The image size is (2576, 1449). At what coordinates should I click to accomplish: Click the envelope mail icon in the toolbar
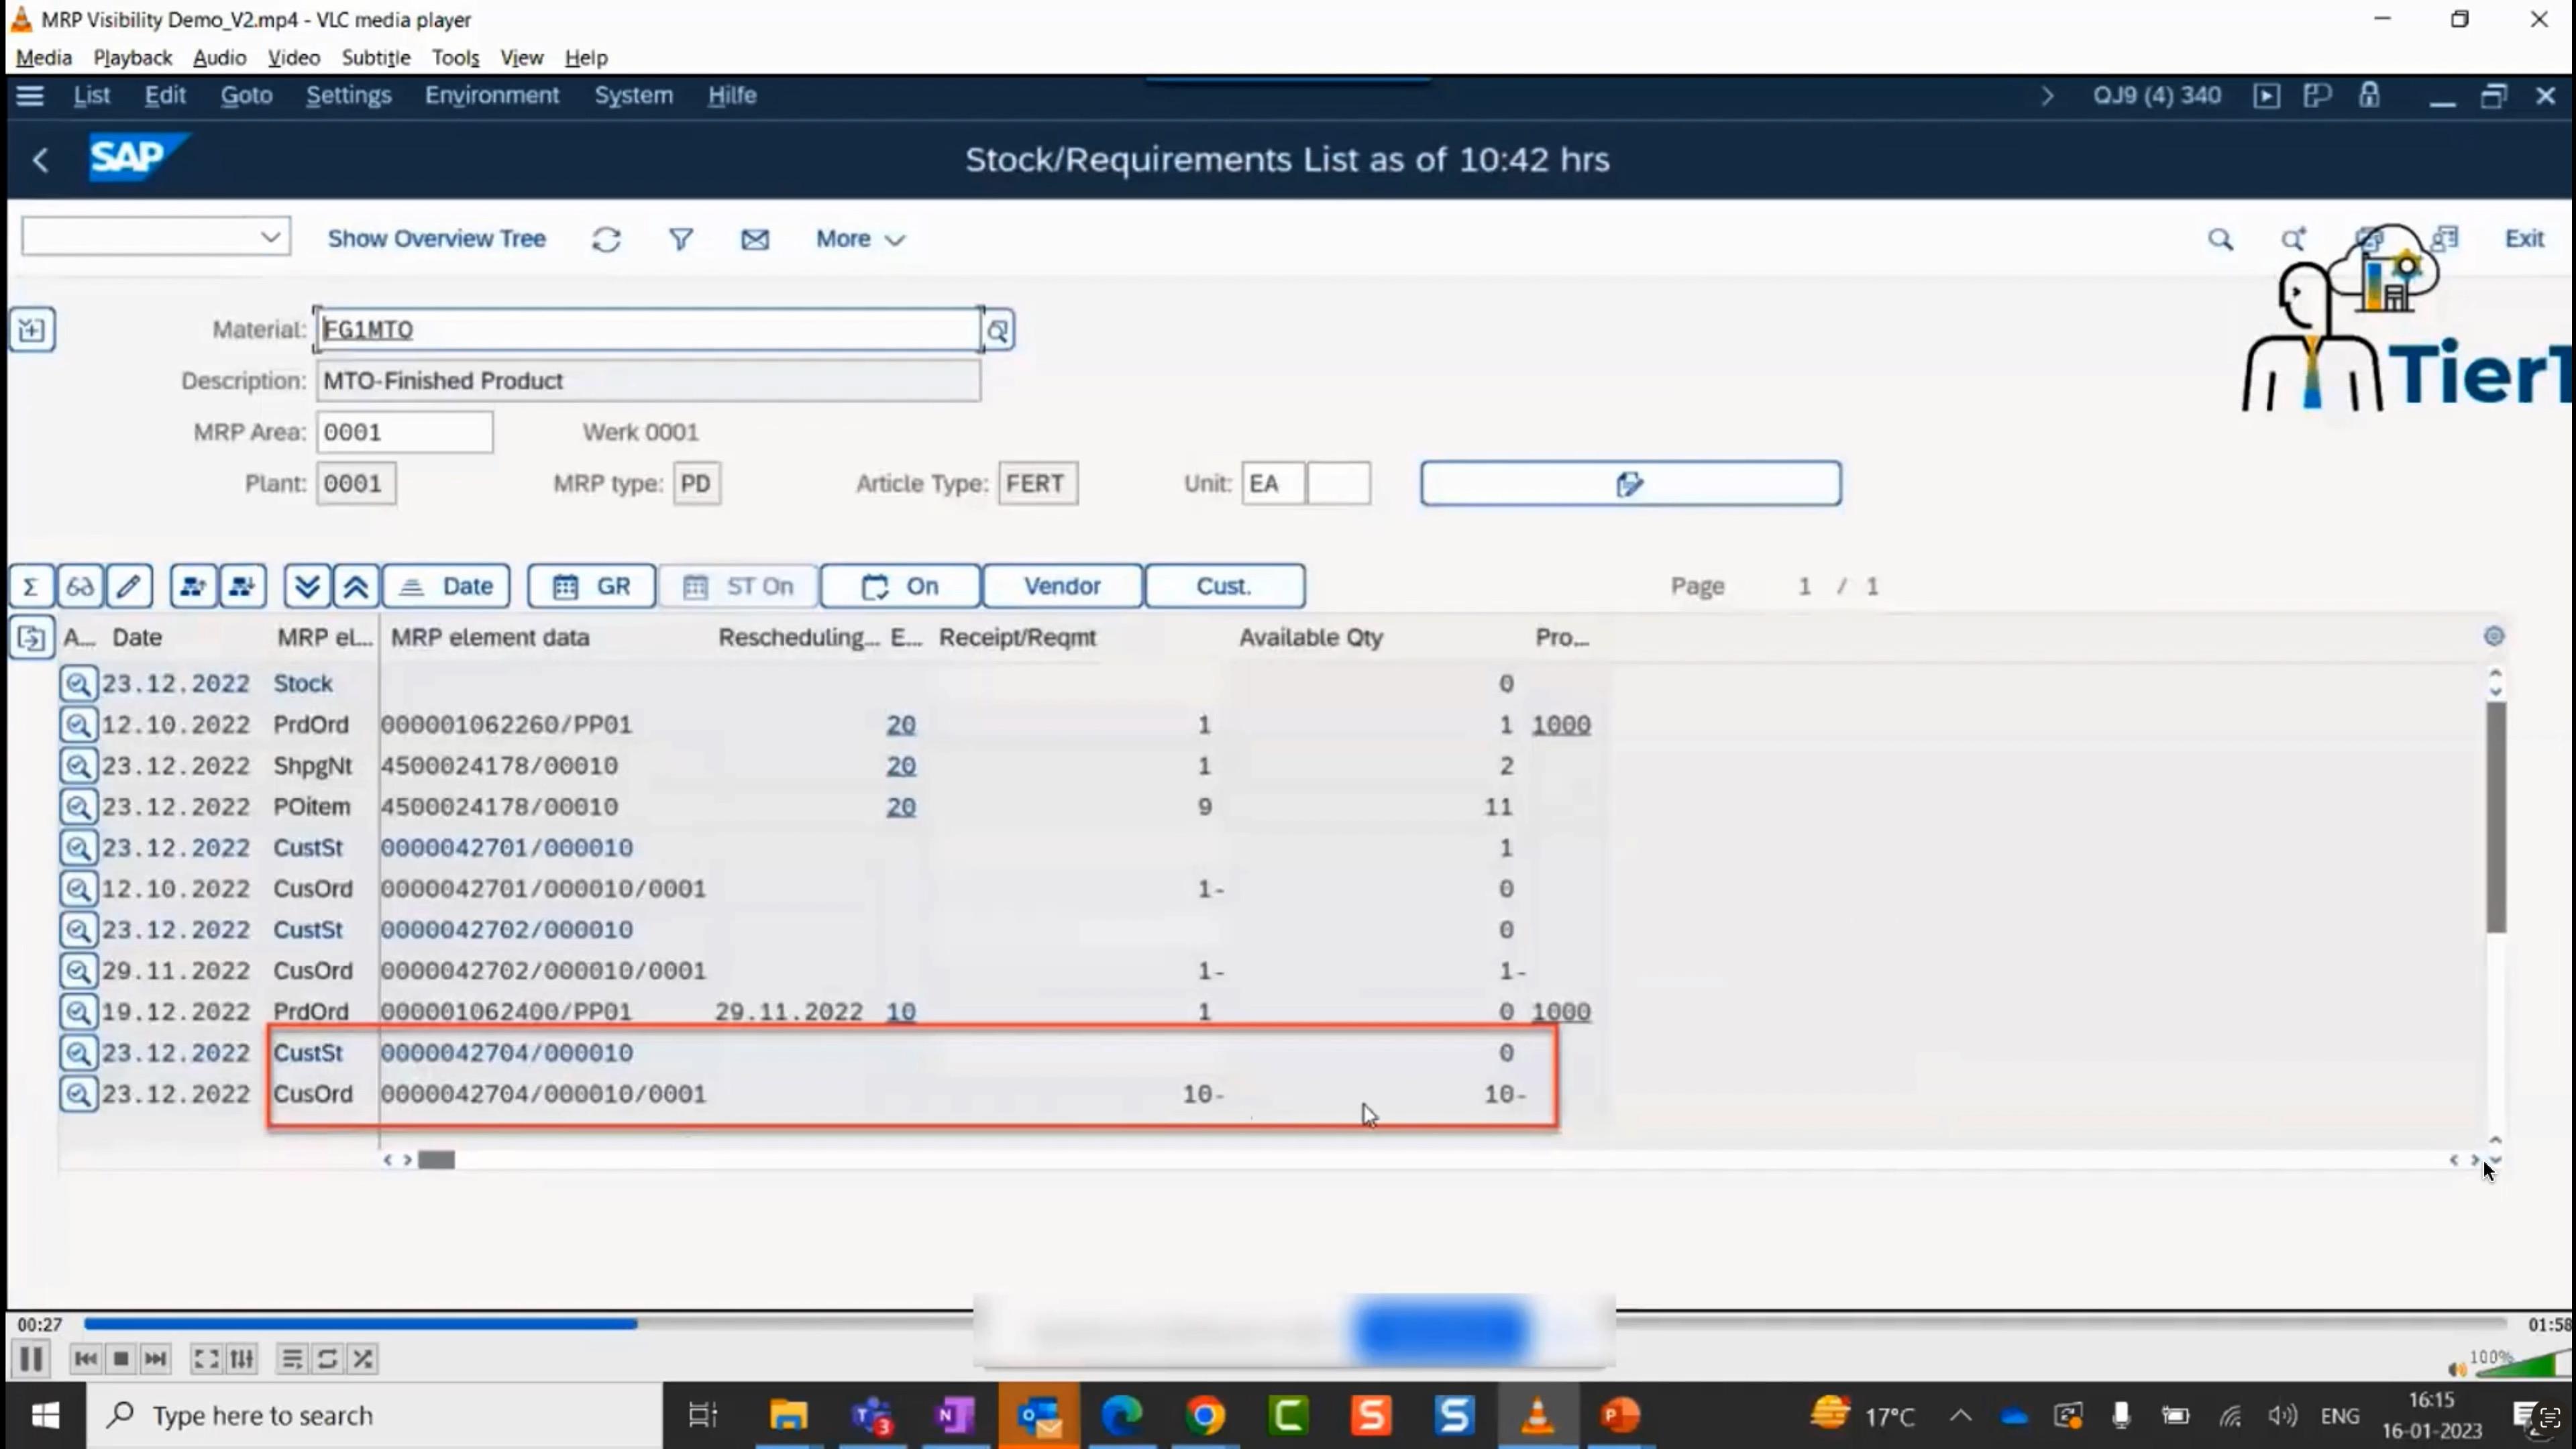pyautogui.click(x=755, y=239)
